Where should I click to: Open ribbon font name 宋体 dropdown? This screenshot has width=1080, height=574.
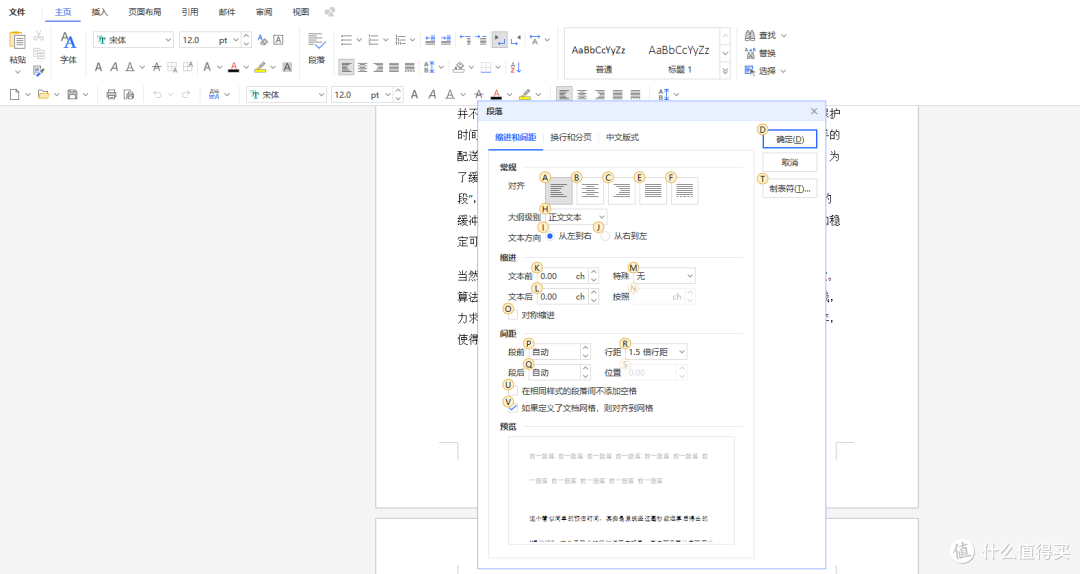(x=168, y=40)
